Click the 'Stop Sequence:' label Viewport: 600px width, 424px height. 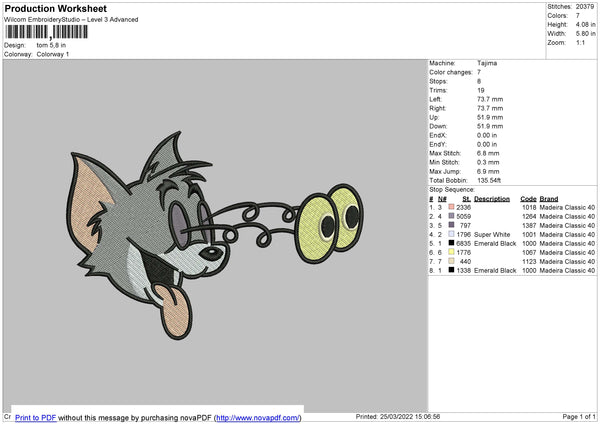(452, 189)
